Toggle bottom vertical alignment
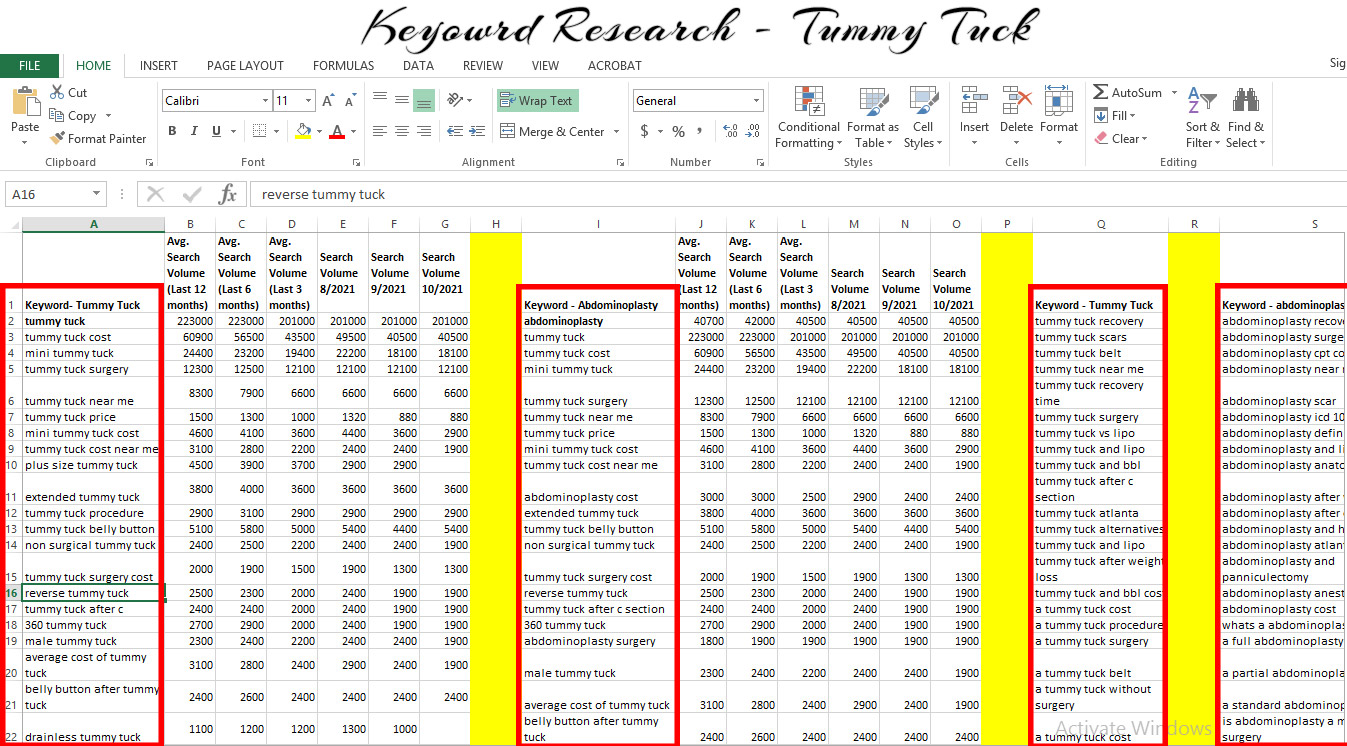Image resolution: width=1347 pixels, height=746 pixels. (424, 100)
